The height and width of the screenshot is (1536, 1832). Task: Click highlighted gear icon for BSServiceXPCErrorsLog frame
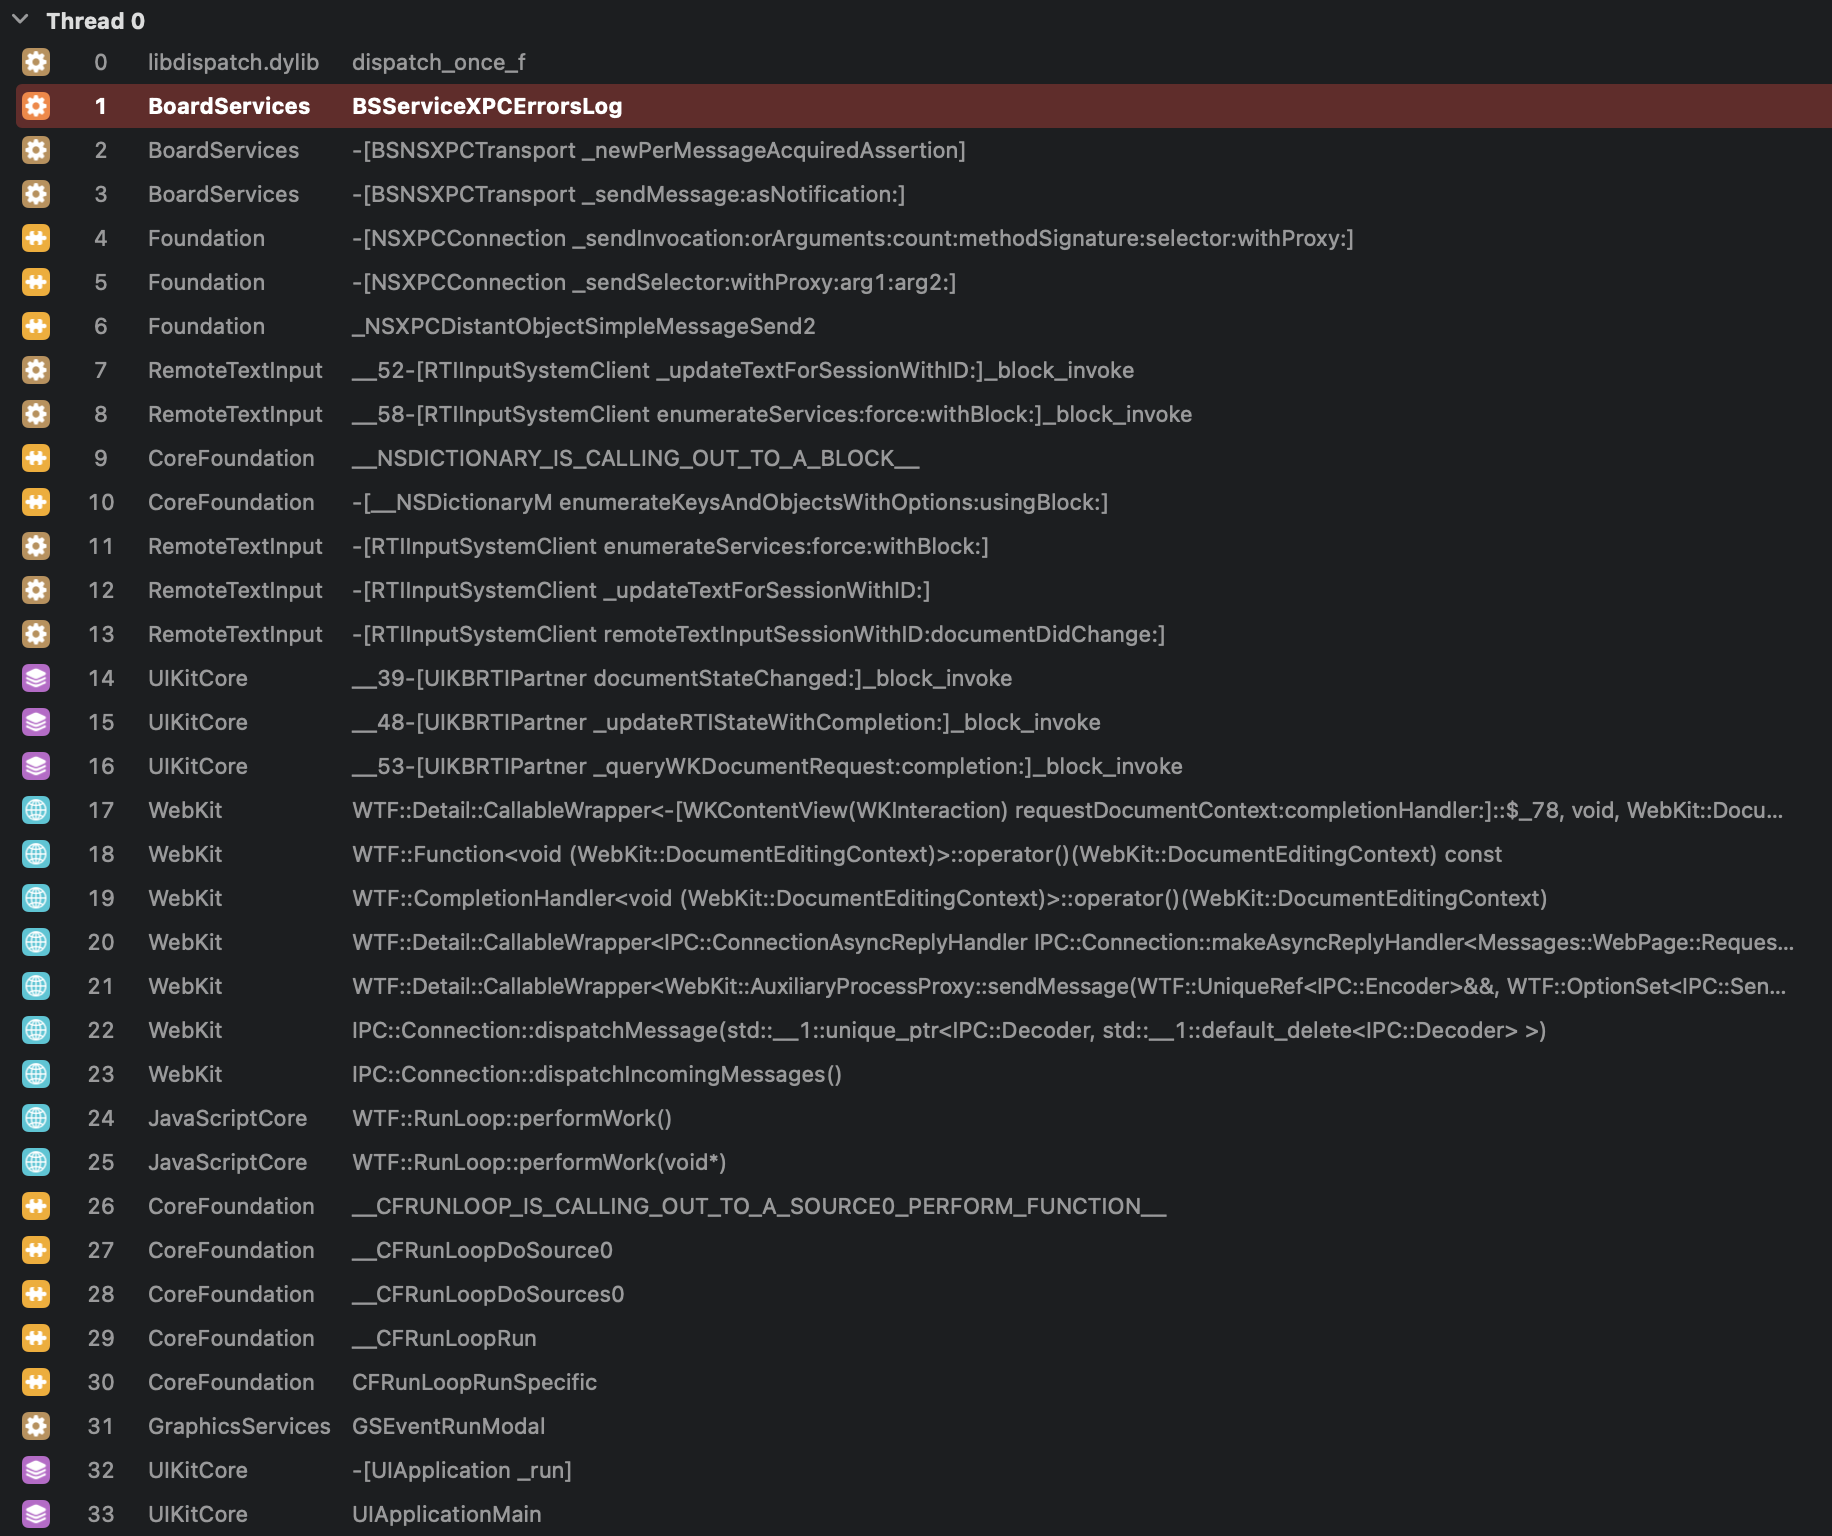[36, 106]
